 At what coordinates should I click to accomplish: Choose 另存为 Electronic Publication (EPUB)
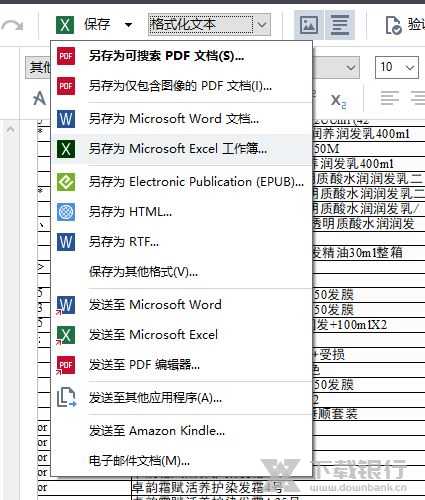pyautogui.click(x=182, y=182)
